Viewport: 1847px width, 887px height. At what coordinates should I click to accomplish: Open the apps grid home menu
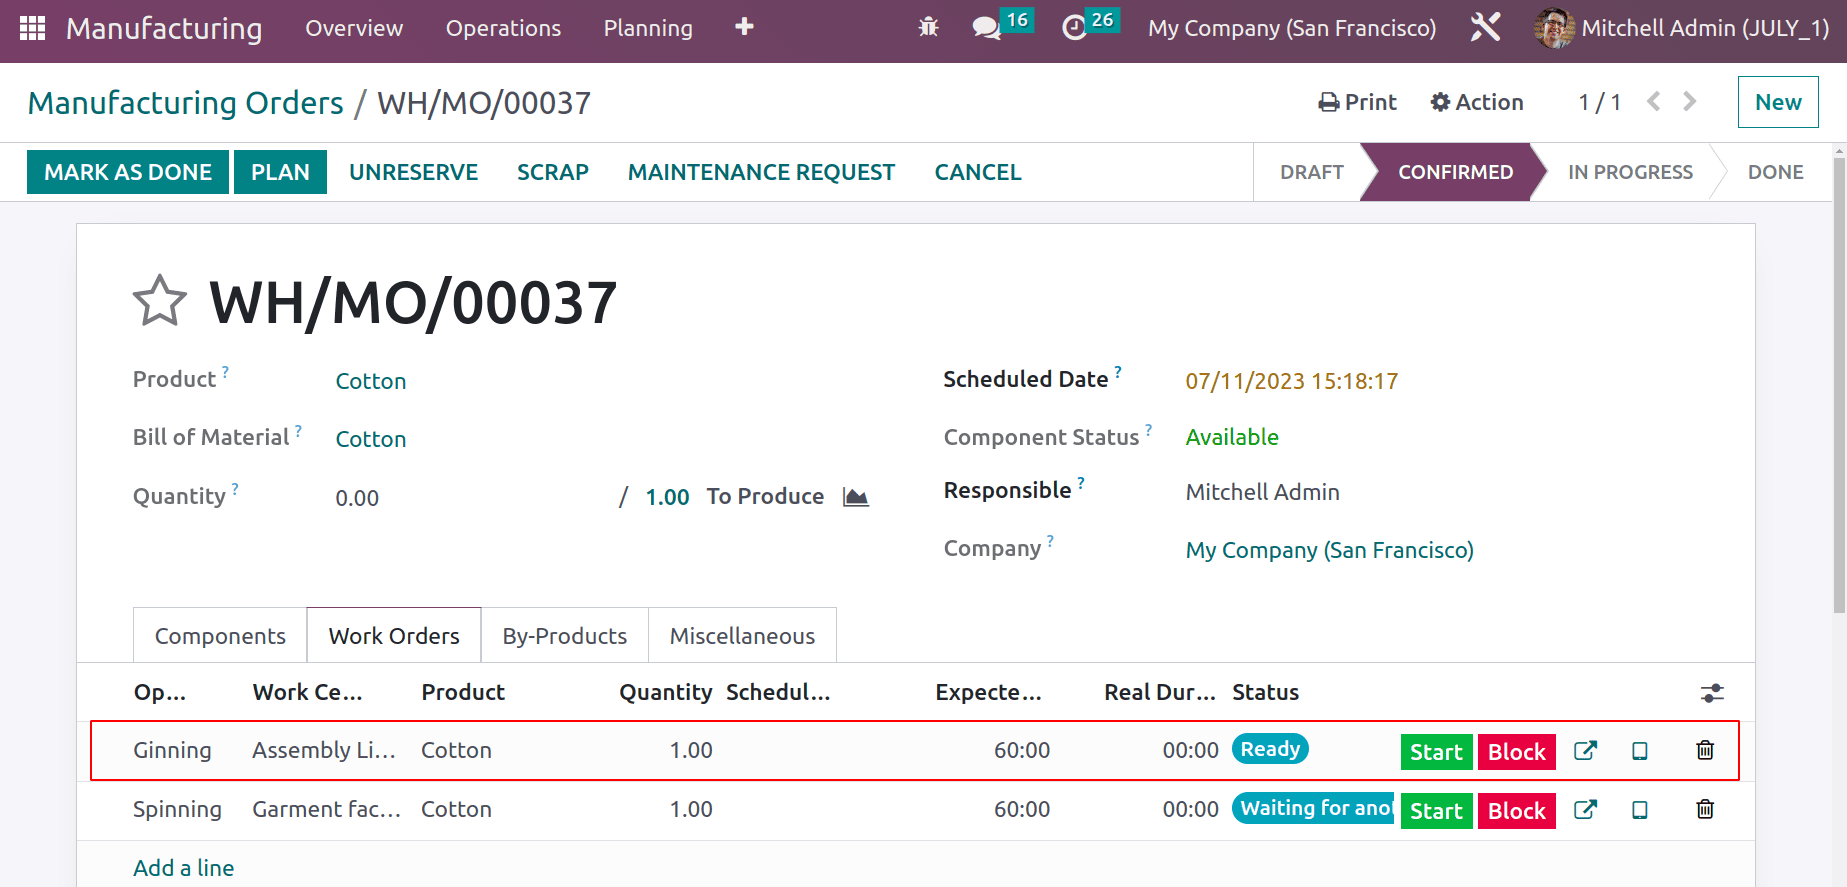[x=32, y=28]
